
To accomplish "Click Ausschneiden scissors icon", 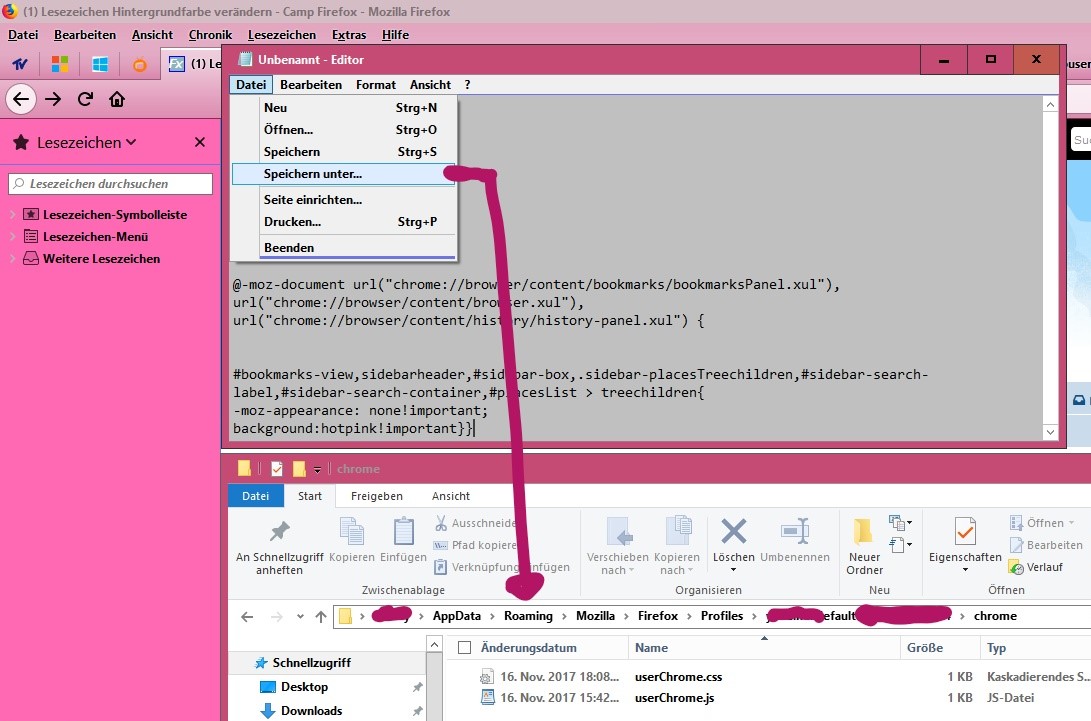I will [440, 523].
